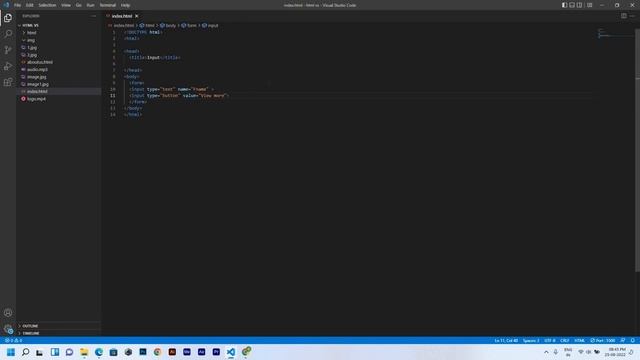640x360 pixels.
Task: Click Spaces: 2 indentation selector
Action: click(531, 340)
